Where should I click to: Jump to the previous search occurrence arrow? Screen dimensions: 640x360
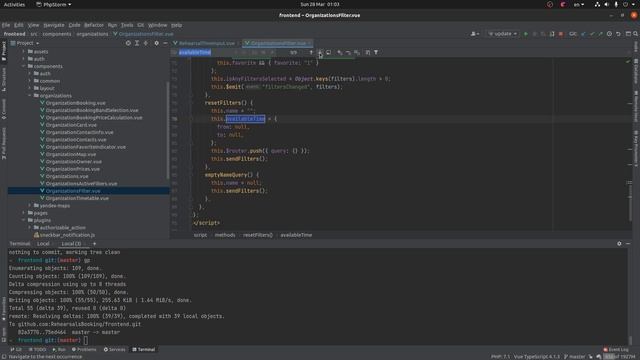[311, 52]
